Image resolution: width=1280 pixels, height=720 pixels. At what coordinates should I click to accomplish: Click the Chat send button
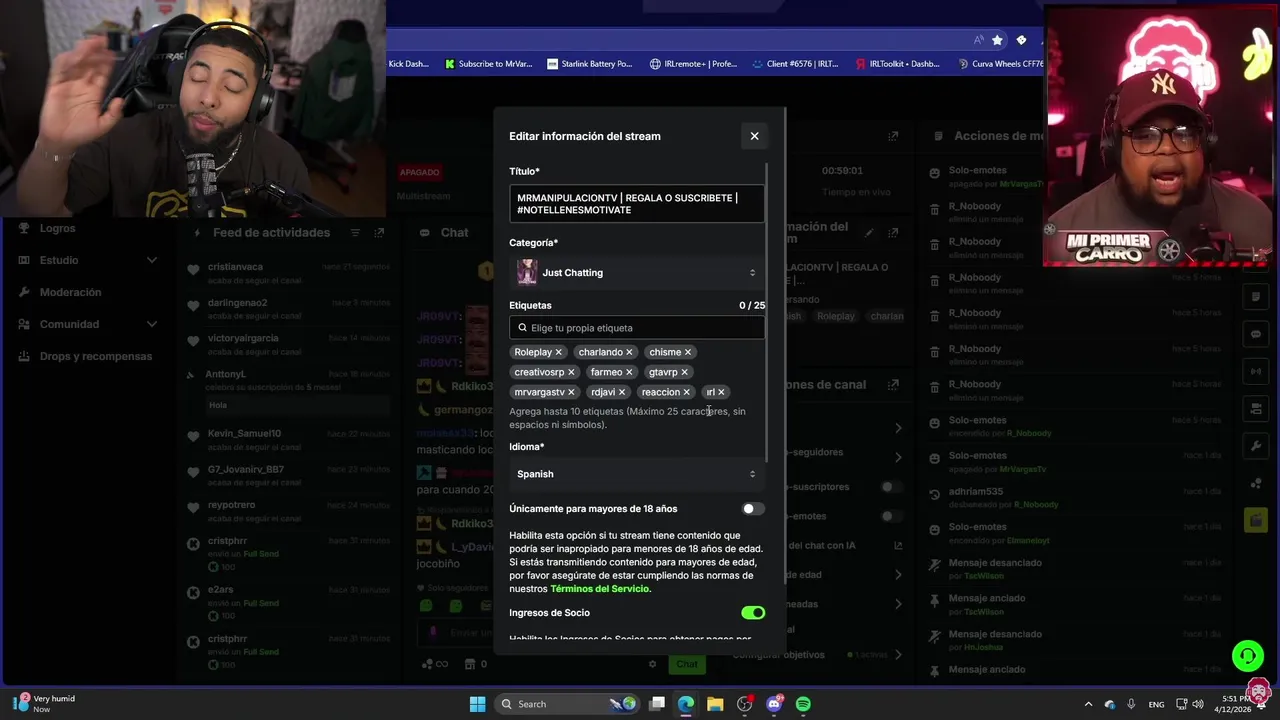687,664
